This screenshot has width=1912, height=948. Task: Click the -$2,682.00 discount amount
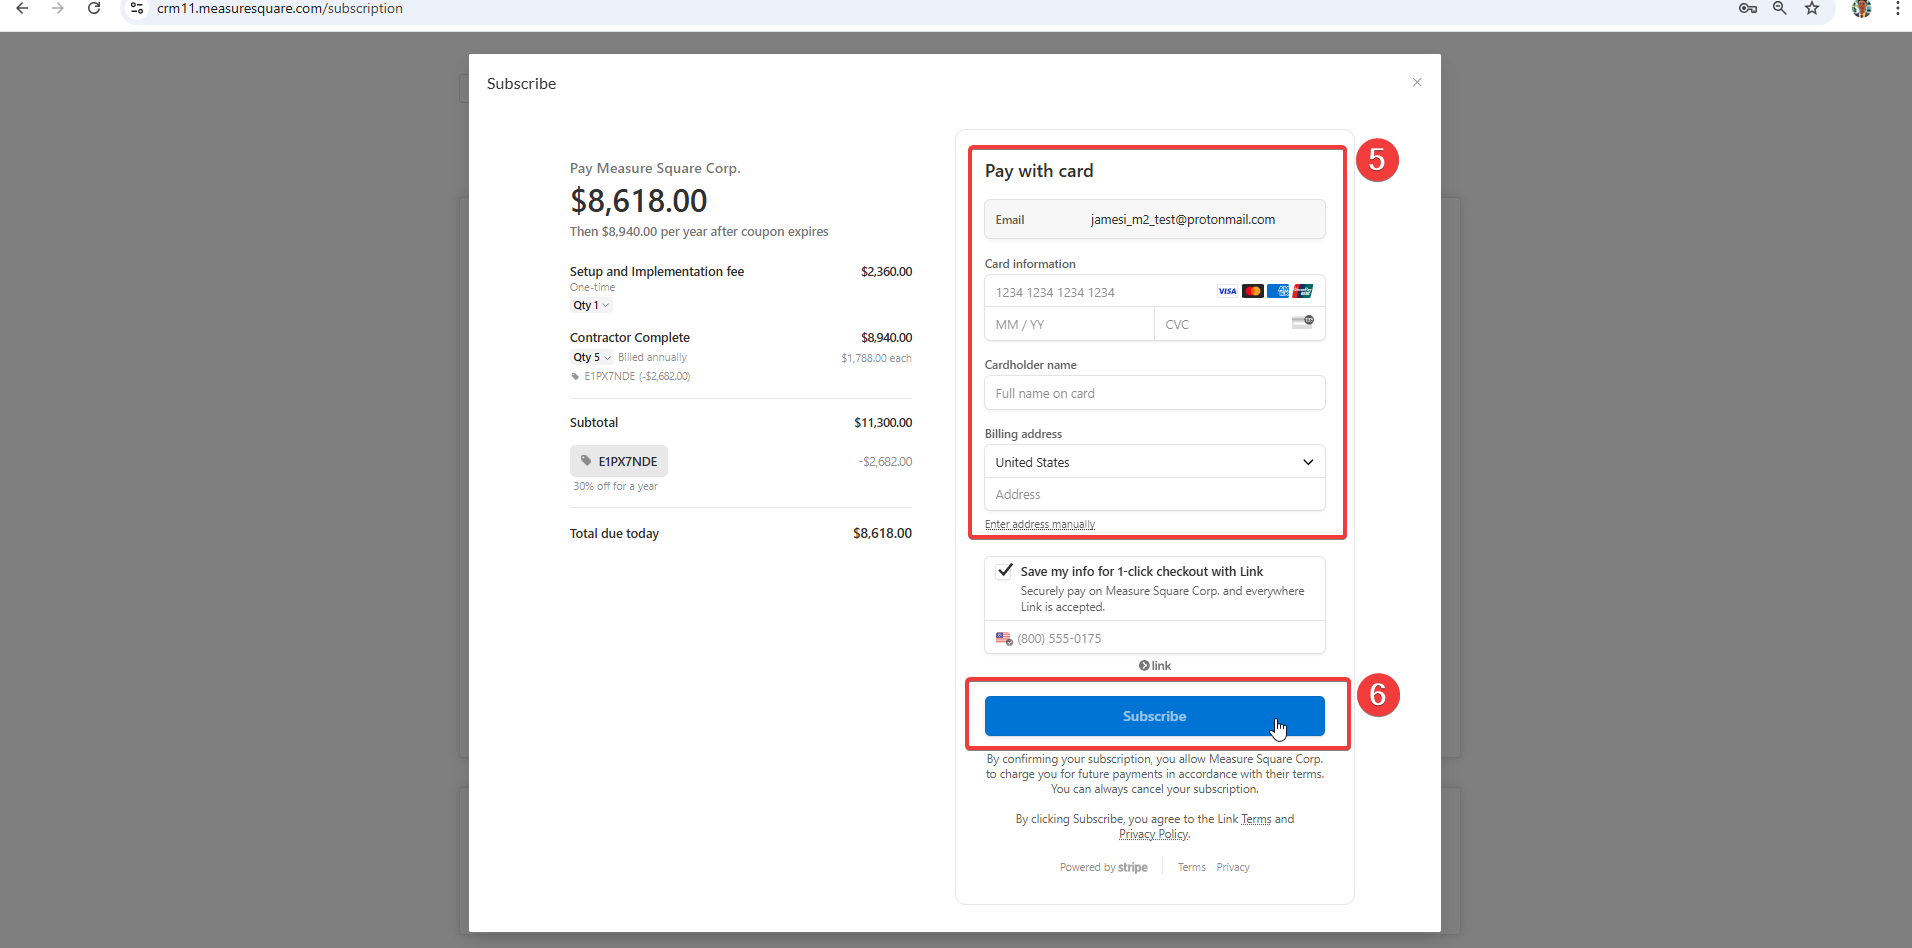click(885, 461)
